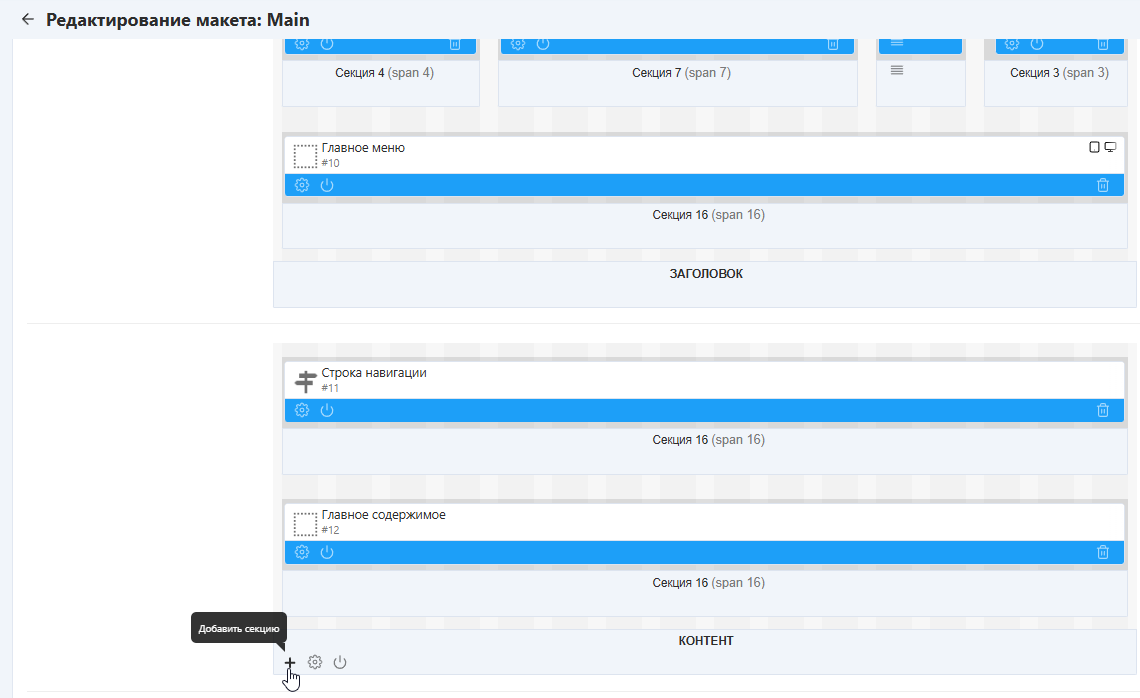Click gear icon above Секция 4
Image resolution: width=1140 pixels, height=698 pixels.
(x=302, y=44)
